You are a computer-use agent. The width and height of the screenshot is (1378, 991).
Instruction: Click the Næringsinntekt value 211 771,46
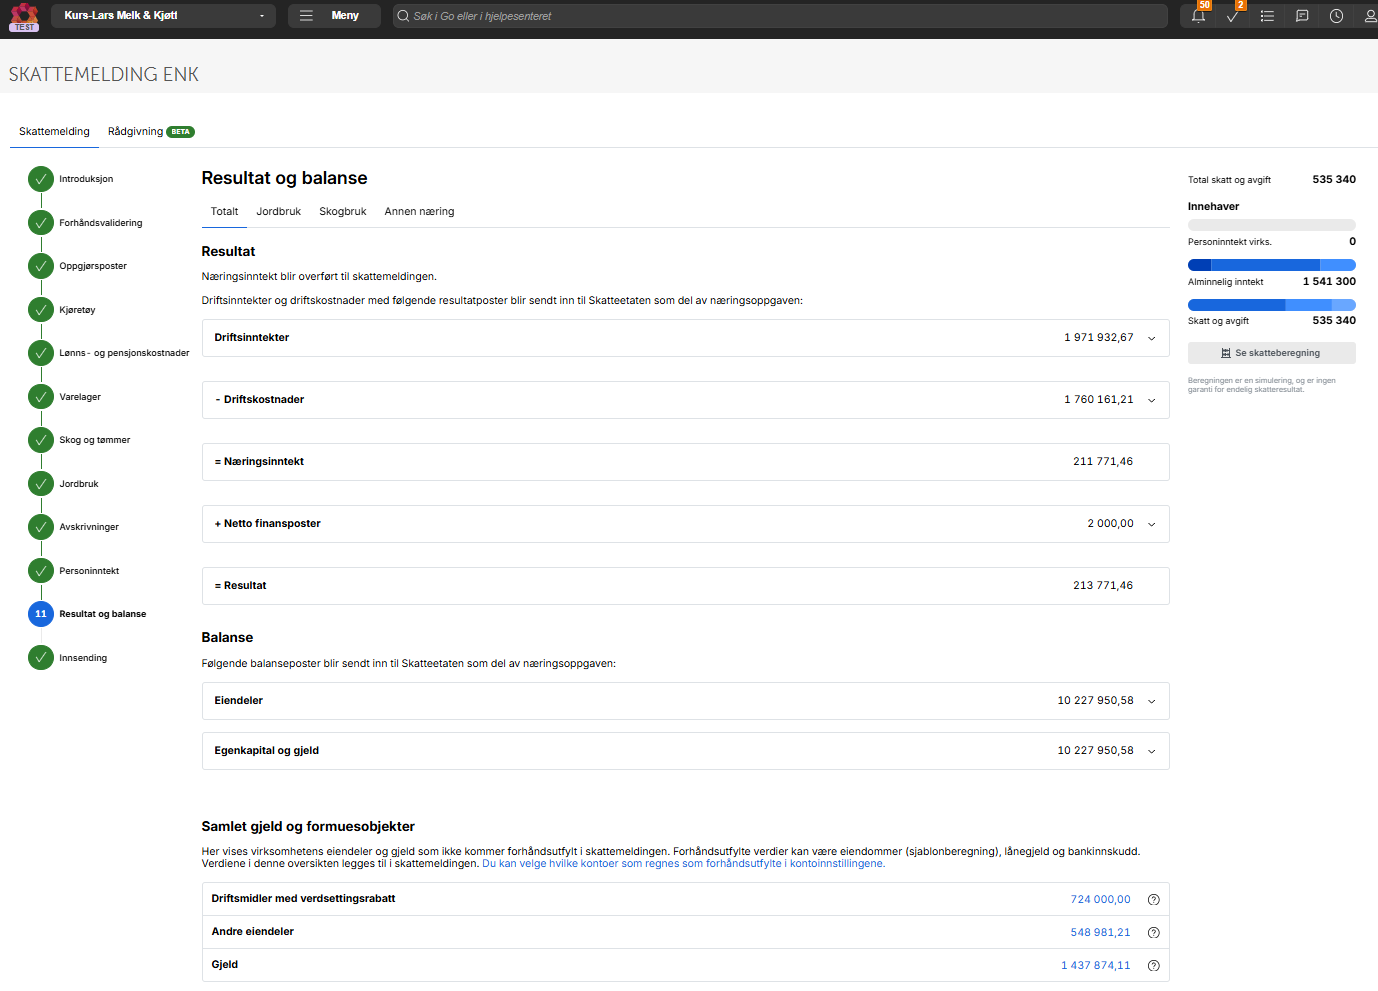[1103, 462]
